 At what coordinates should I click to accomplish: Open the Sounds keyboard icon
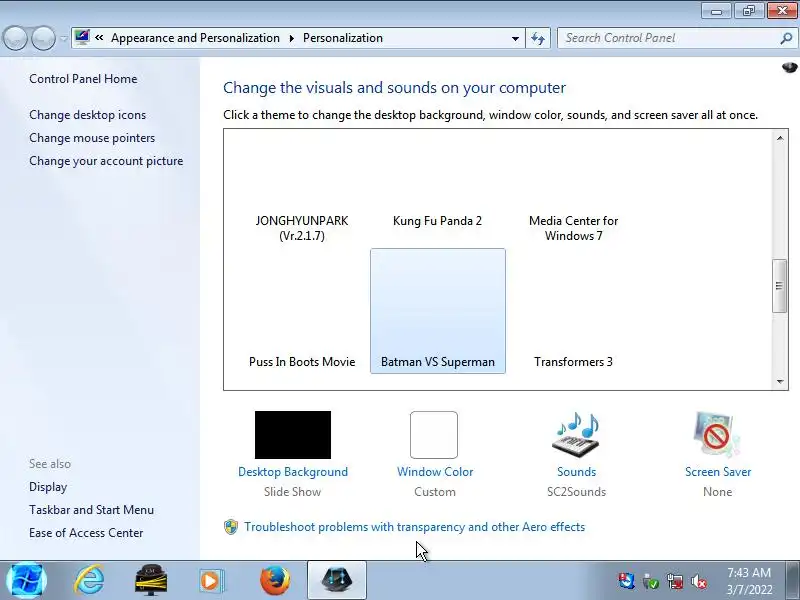coord(576,435)
